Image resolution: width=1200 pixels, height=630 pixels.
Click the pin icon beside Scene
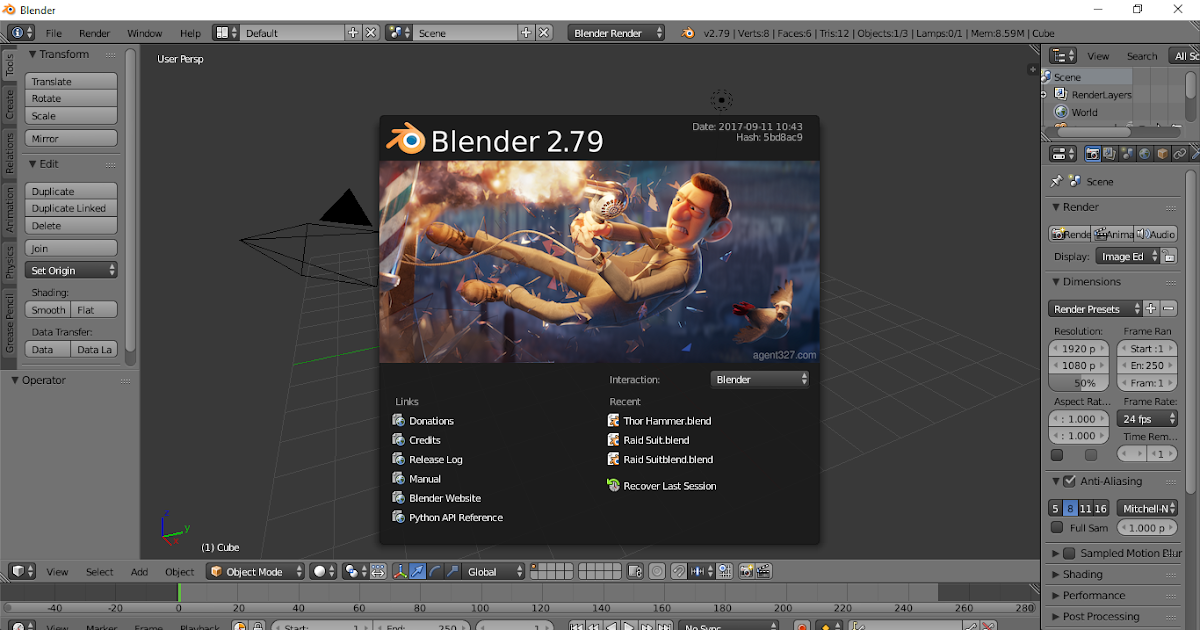pyautogui.click(x=1056, y=181)
